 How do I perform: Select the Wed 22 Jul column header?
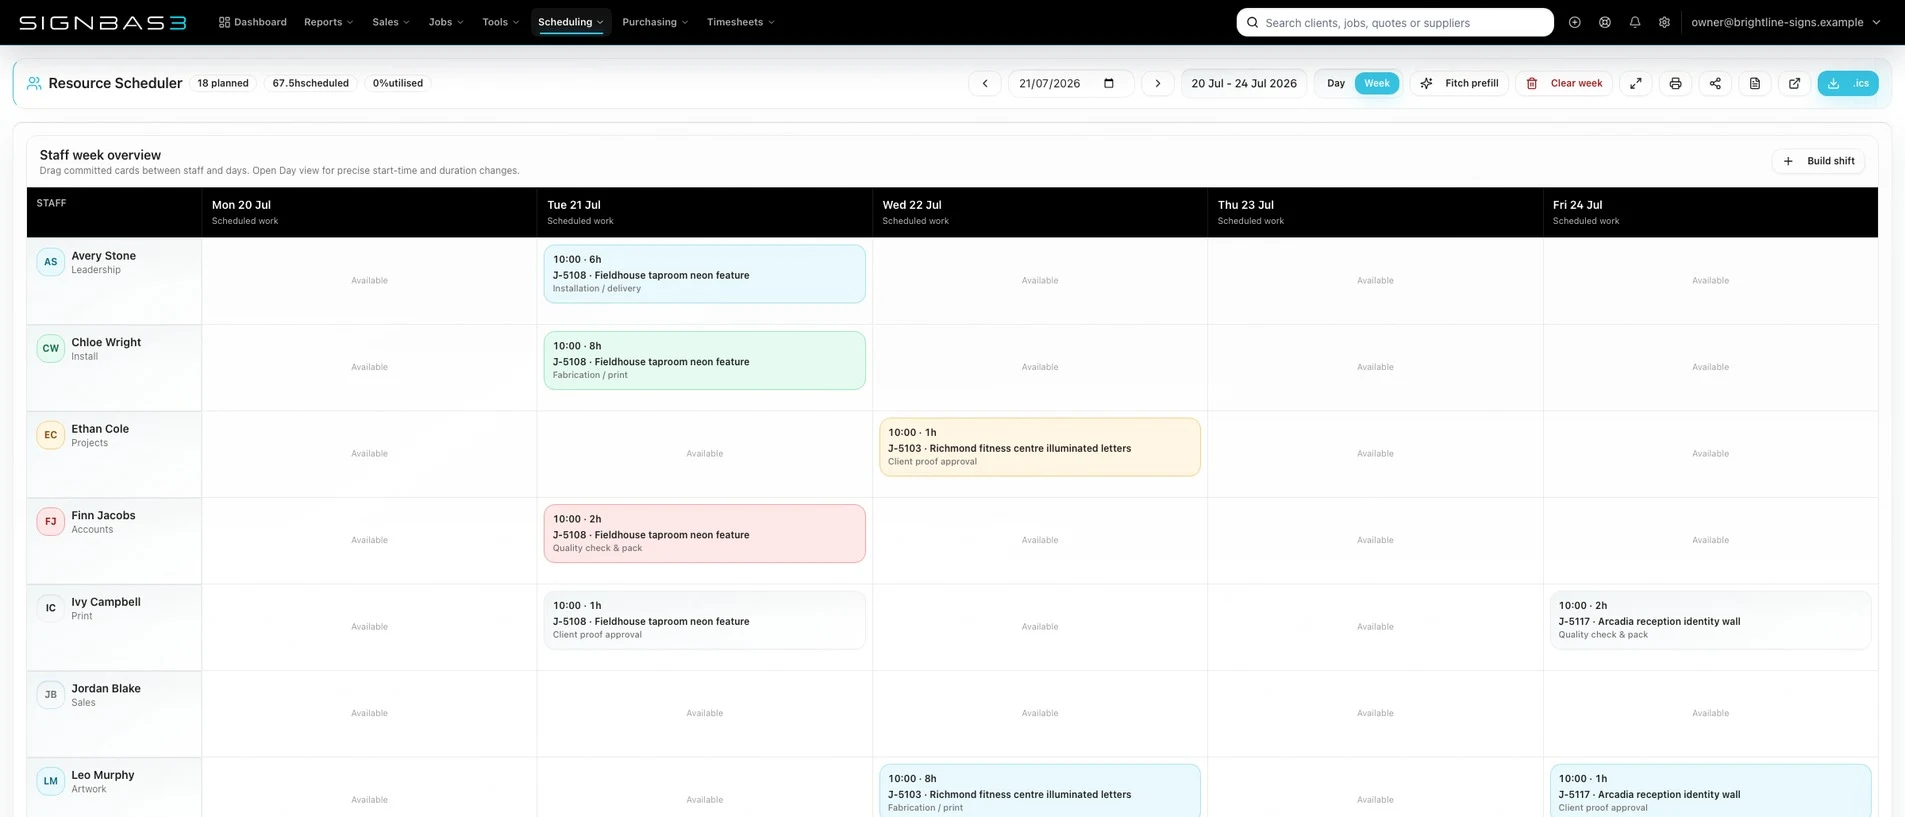[x=1040, y=212]
